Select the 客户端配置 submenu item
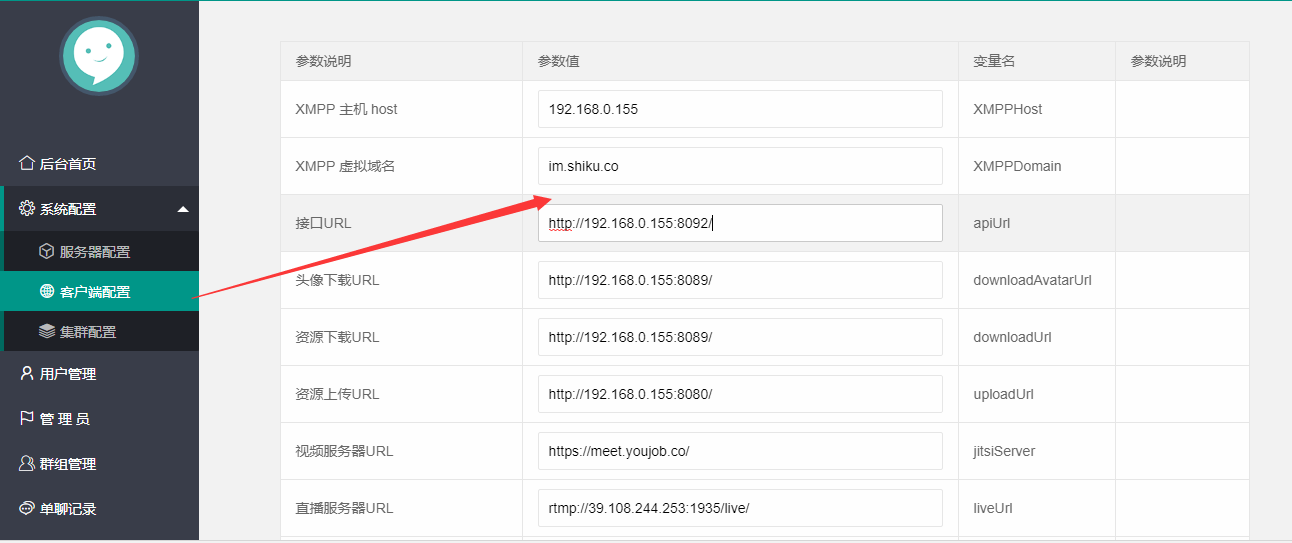 [100, 291]
